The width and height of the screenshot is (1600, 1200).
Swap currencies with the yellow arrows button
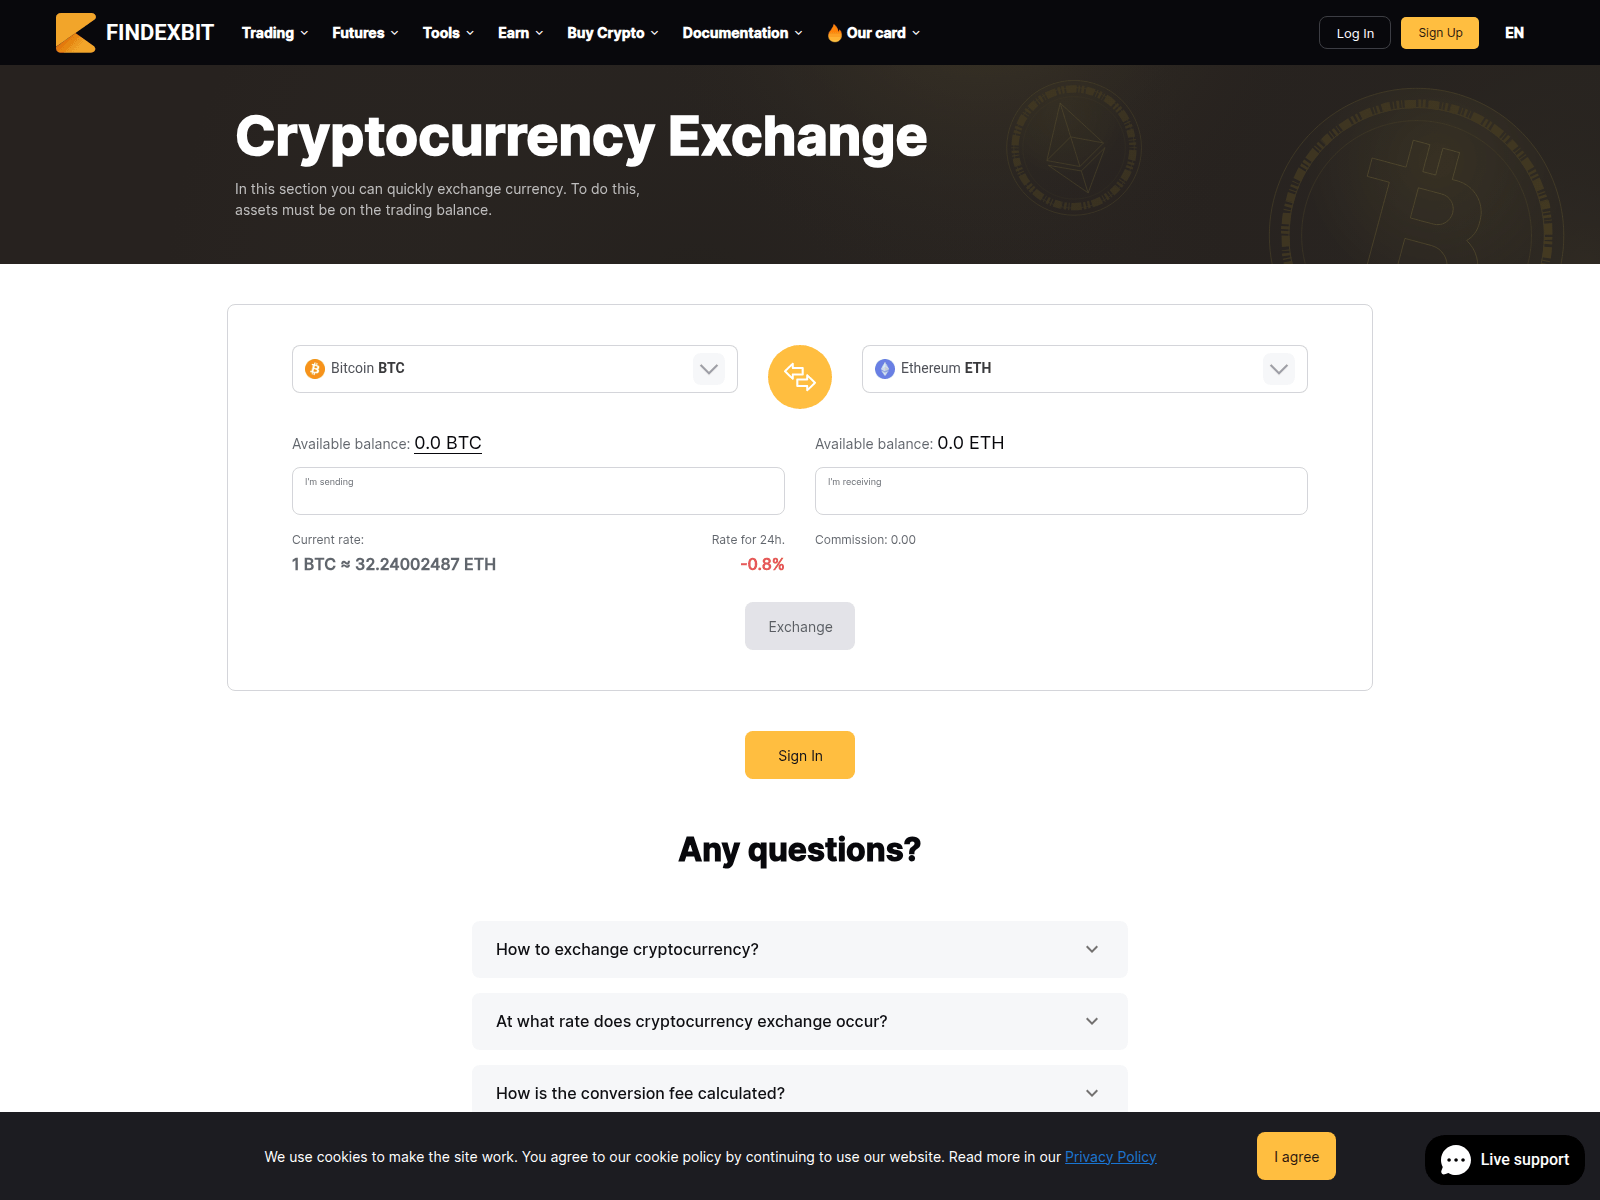[800, 377]
